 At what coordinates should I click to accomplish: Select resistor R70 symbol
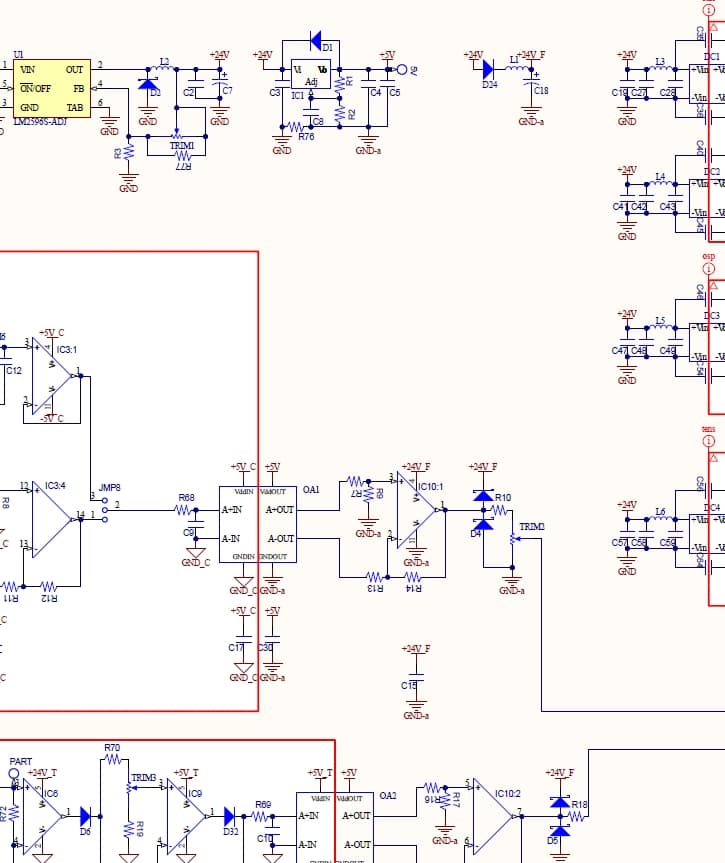click(x=113, y=760)
